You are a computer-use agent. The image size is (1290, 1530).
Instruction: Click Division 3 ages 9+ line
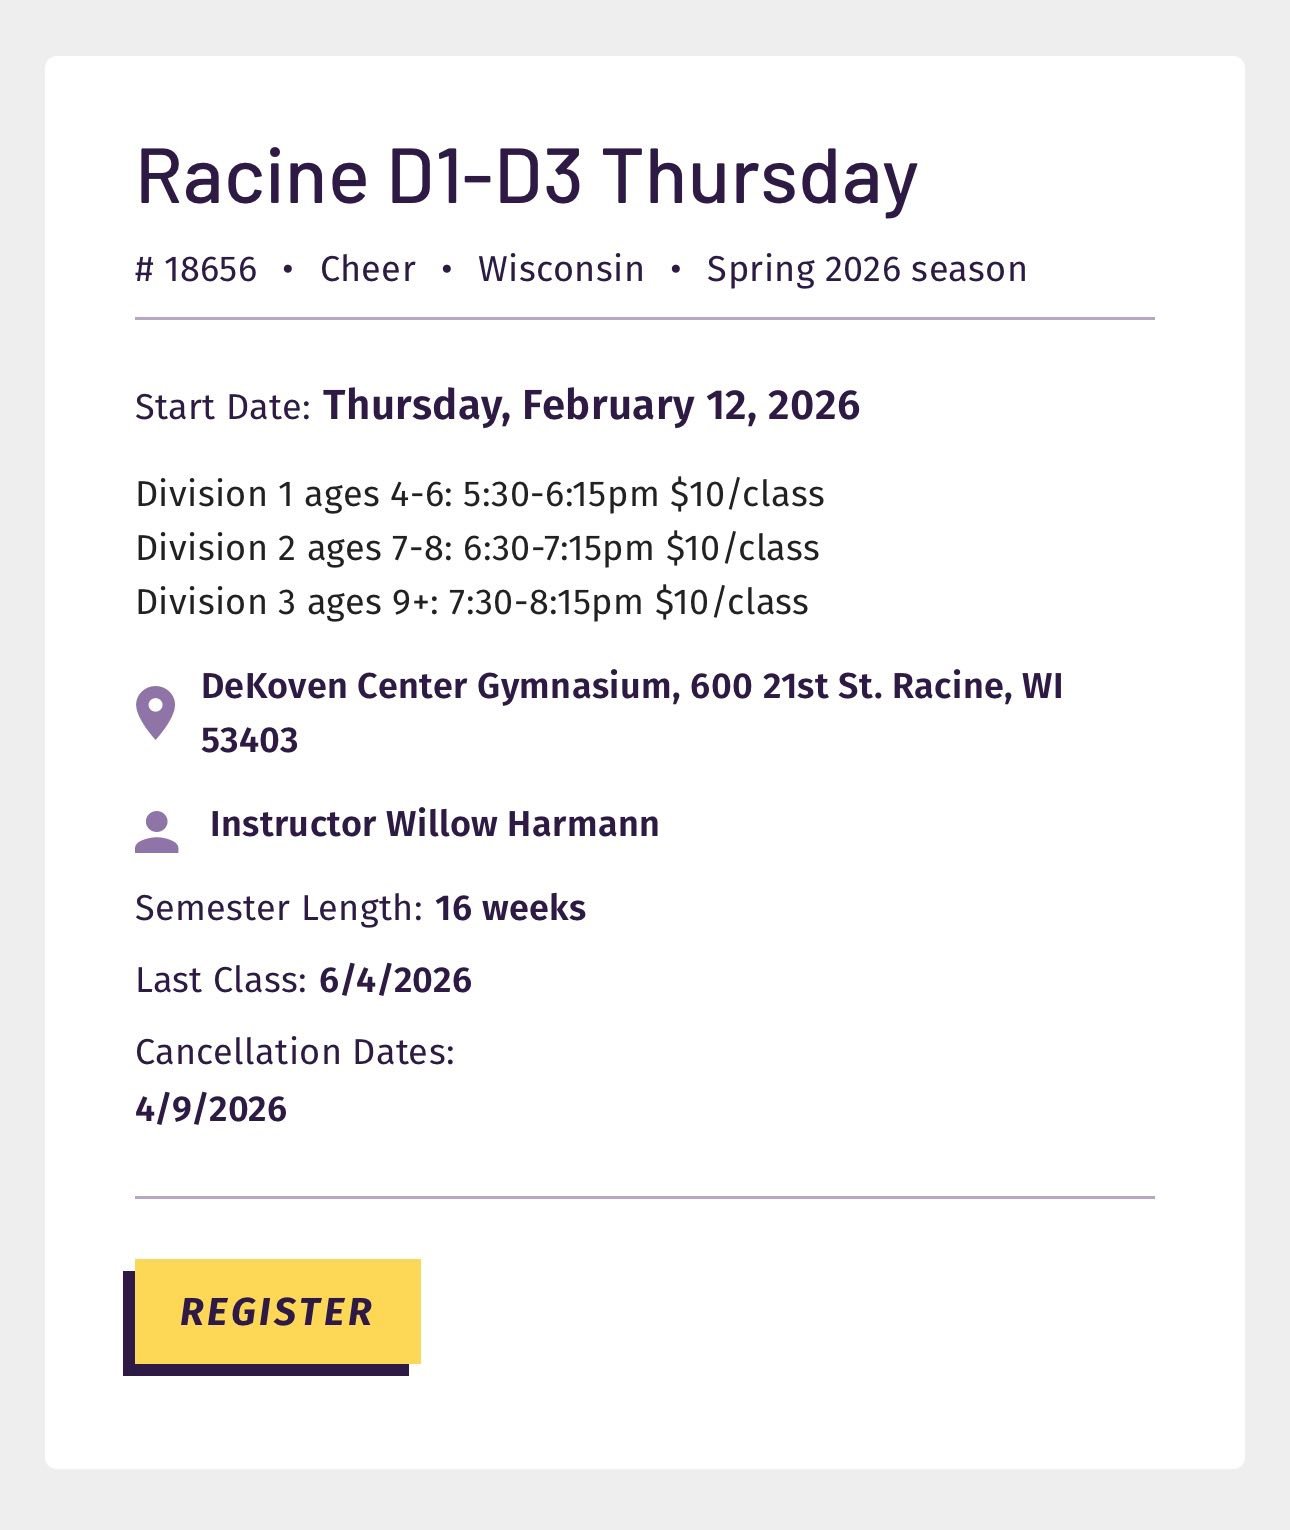(x=472, y=602)
